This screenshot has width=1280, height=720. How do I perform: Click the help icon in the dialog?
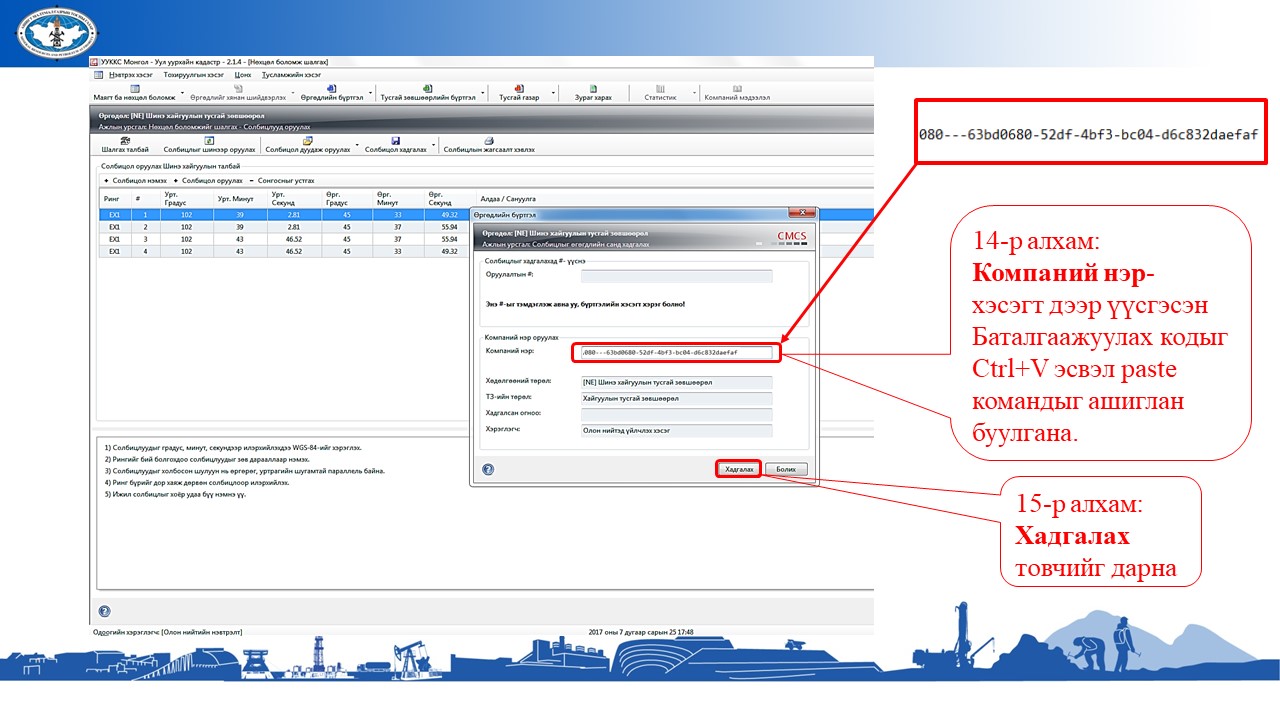(x=487, y=468)
